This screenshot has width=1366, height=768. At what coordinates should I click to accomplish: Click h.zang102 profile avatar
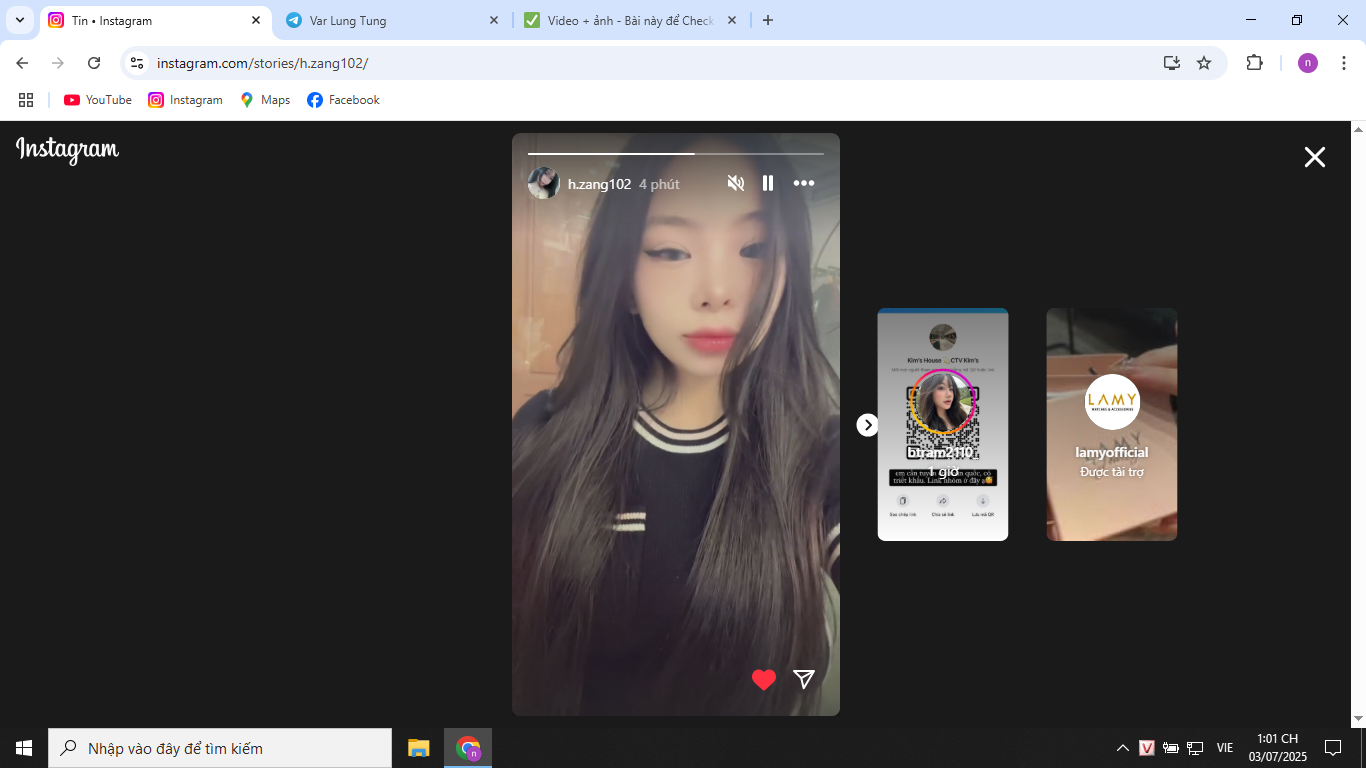(543, 183)
